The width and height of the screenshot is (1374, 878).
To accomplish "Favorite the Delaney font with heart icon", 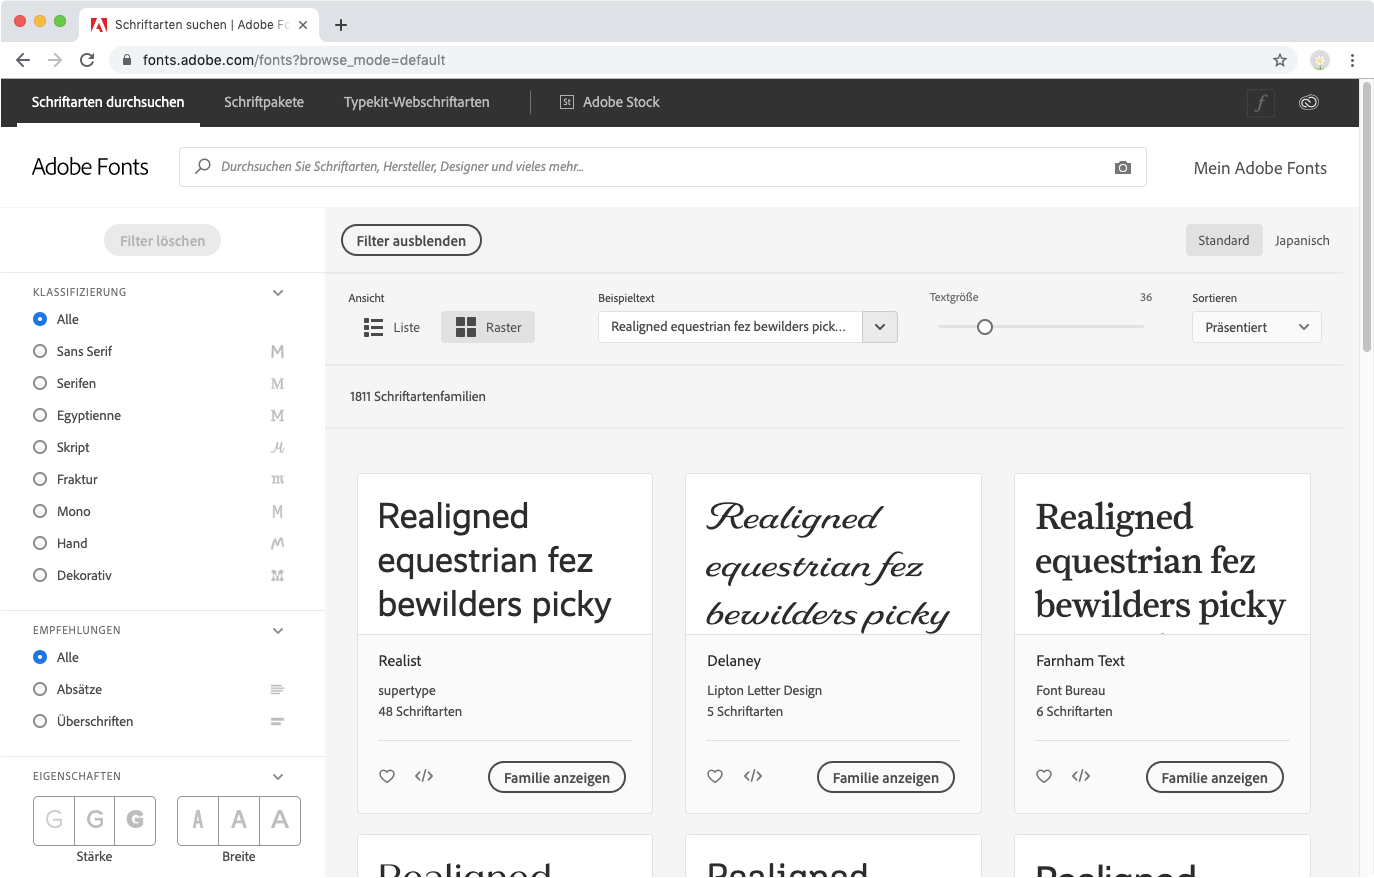I will (x=715, y=776).
